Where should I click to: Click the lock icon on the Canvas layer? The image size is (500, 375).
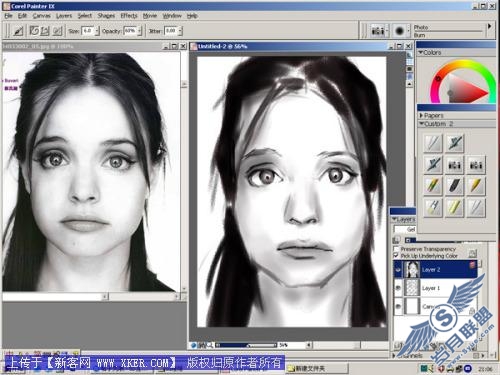tap(472, 311)
